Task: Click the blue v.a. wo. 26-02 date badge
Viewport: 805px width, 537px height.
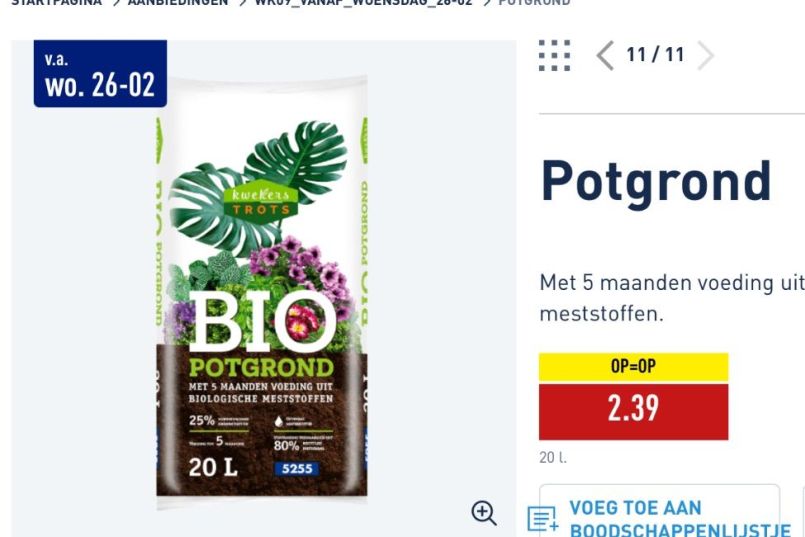Action: pos(100,73)
